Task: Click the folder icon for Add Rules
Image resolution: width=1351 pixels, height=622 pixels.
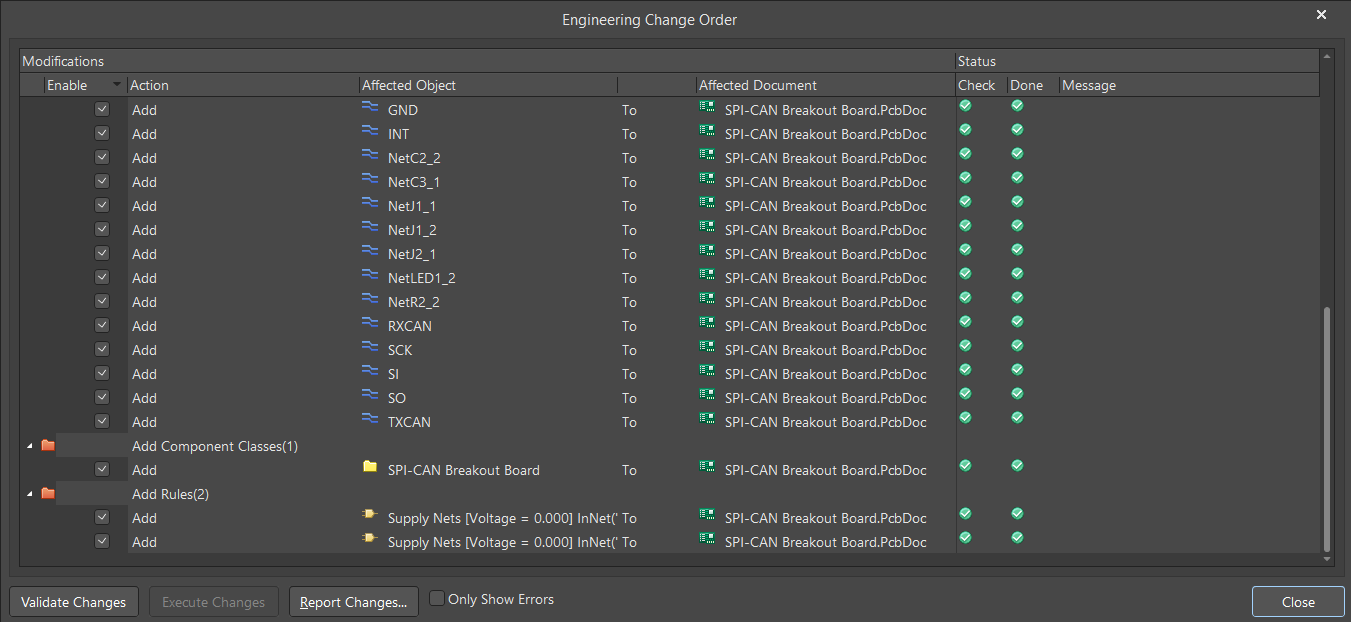Action: click(x=48, y=494)
